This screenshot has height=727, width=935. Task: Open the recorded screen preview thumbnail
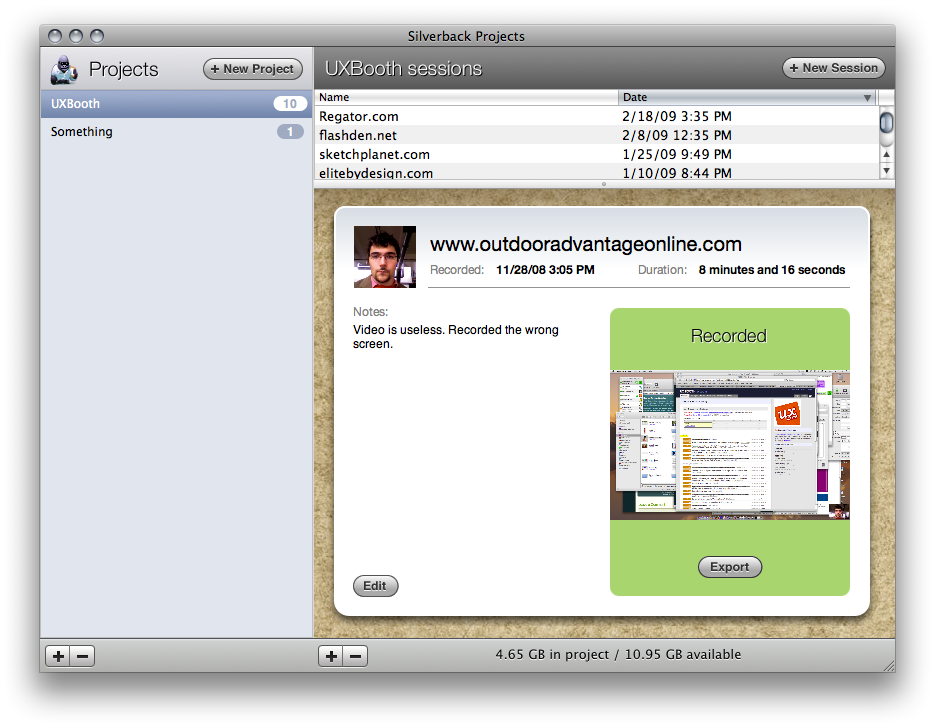(x=729, y=445)
